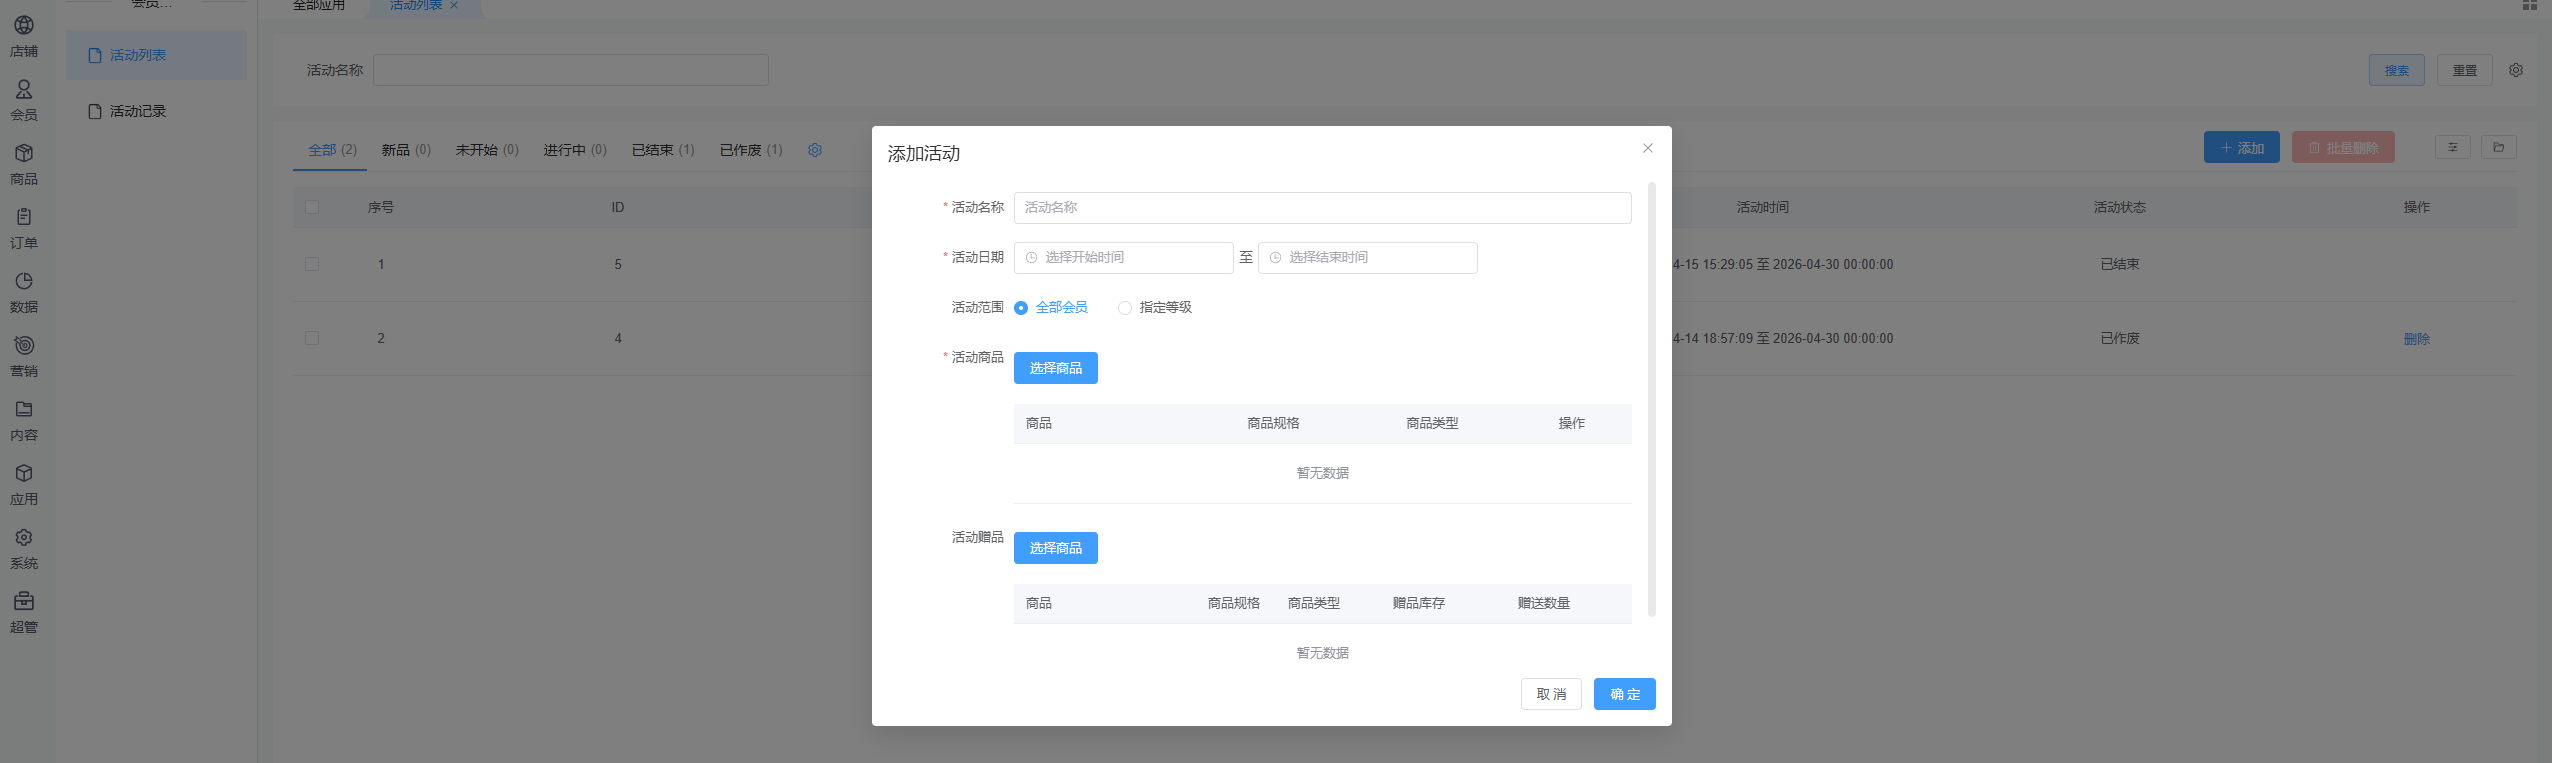
Task: Click the dialog's vertical scrollbar
Action: [1652, 400]
